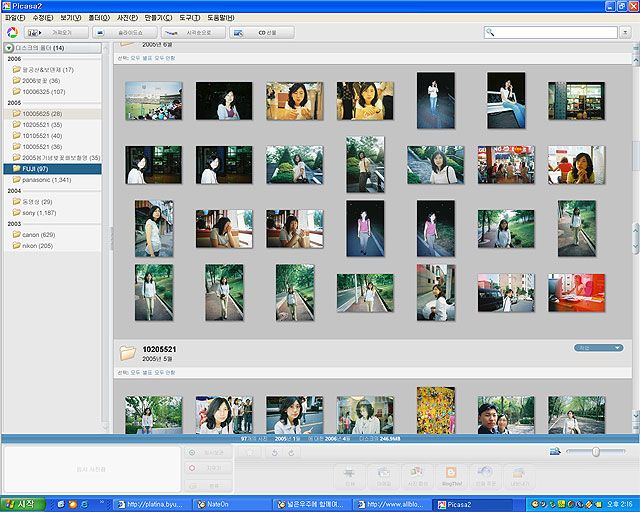640x512 pixels.
Task: Click the Picasa2 taskbar button
Action: pyautogui.click(x=472, y=505)
